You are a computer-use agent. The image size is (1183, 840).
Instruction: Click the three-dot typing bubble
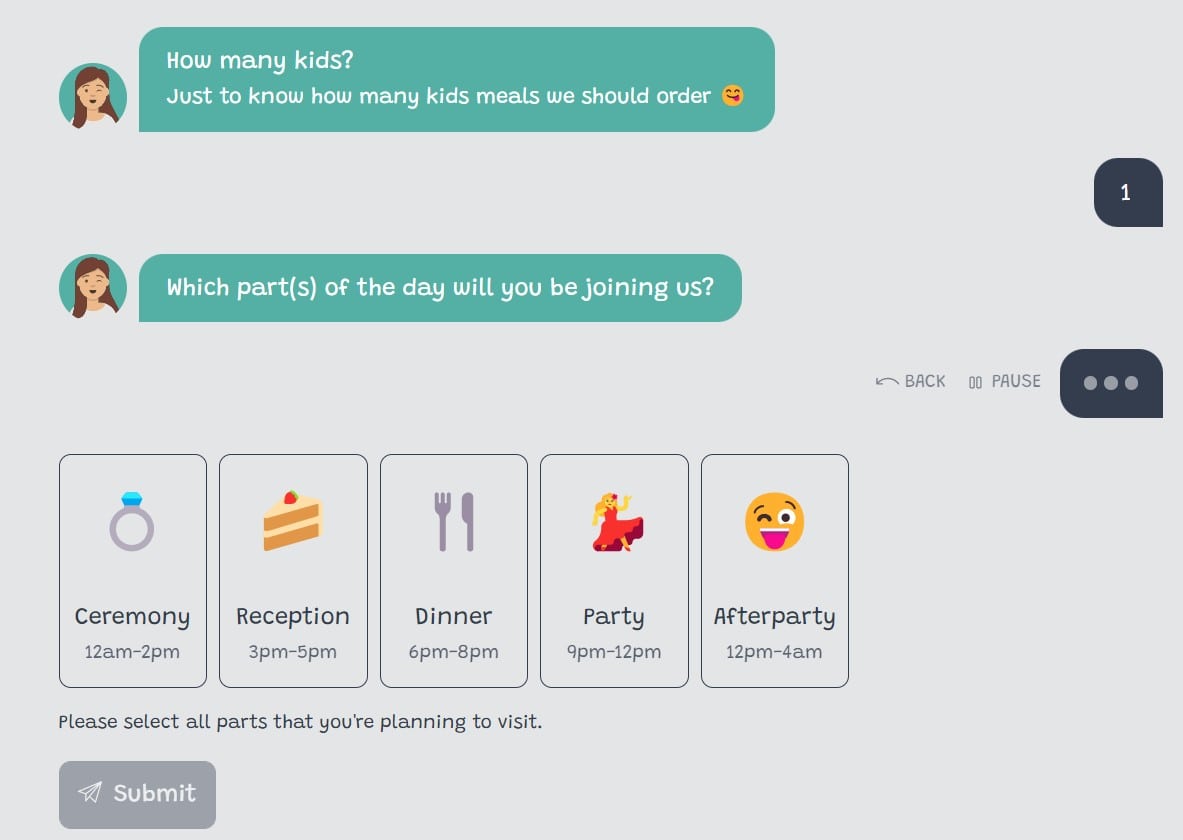[x=1111, y=383]
